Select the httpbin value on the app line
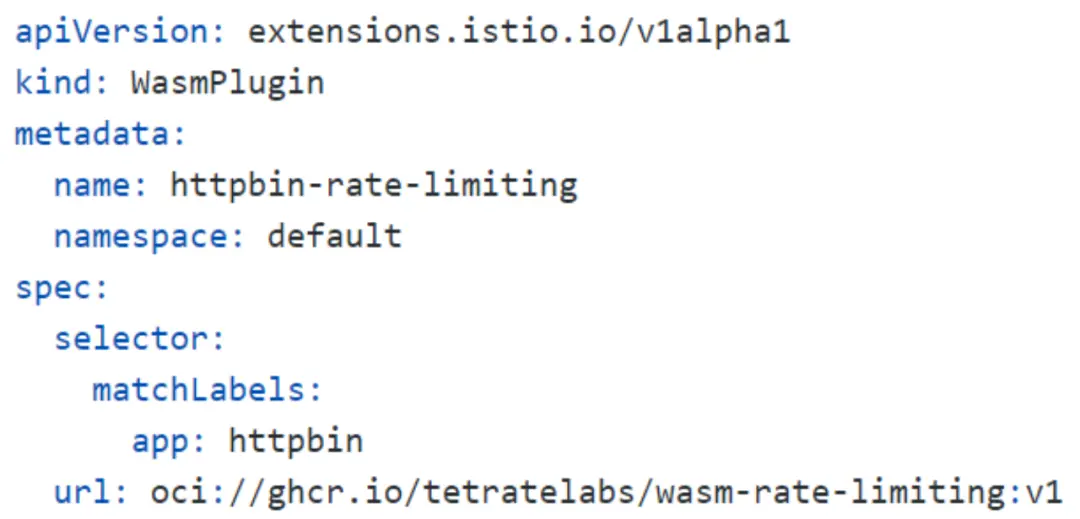 point(296,441)
